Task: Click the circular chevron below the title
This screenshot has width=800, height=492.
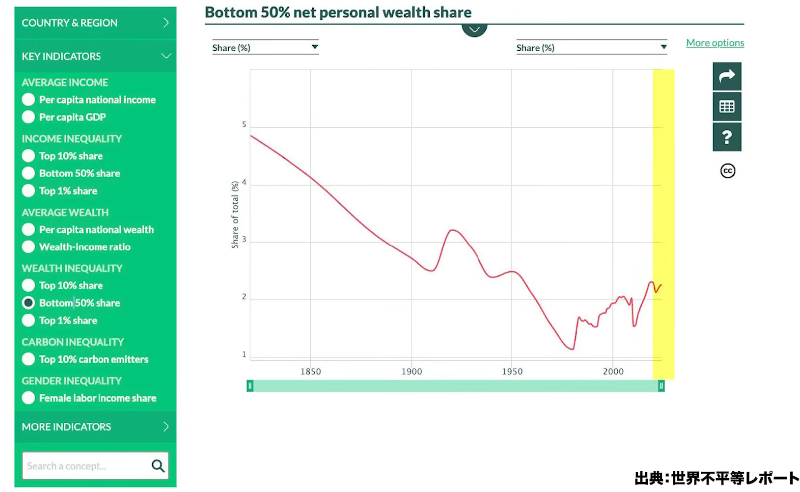Action: (474, 28)
